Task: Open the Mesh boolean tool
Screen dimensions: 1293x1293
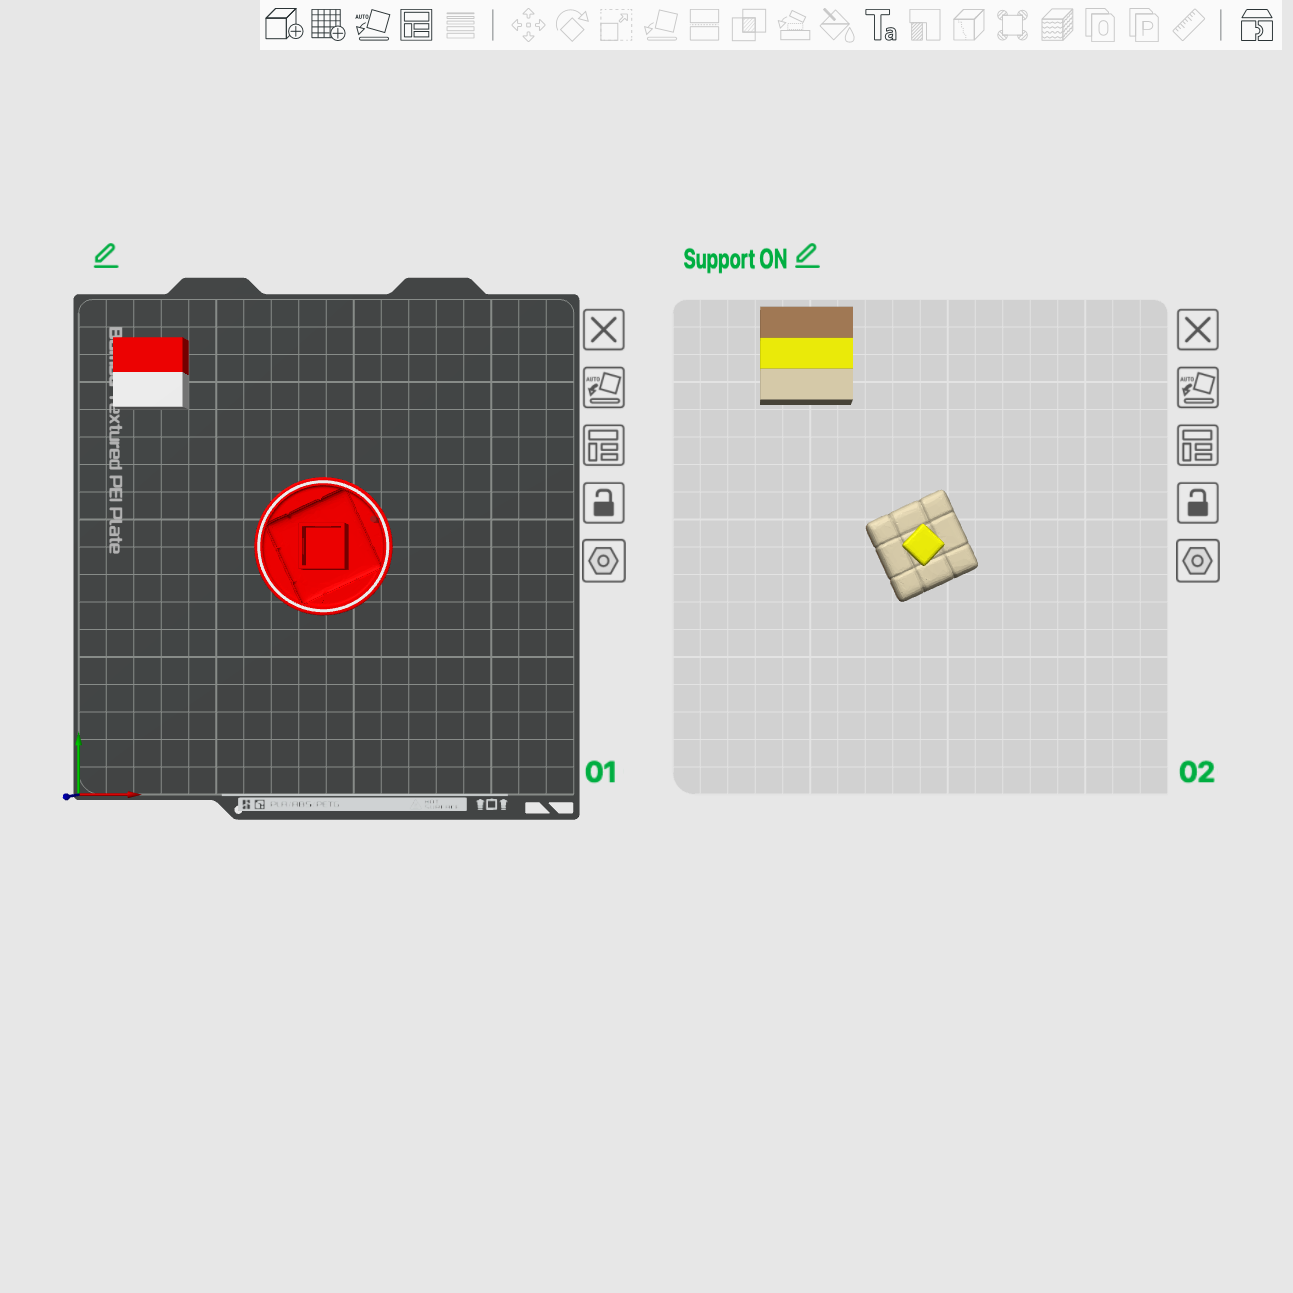Action: pyautogui.click(x=748, y=24)
